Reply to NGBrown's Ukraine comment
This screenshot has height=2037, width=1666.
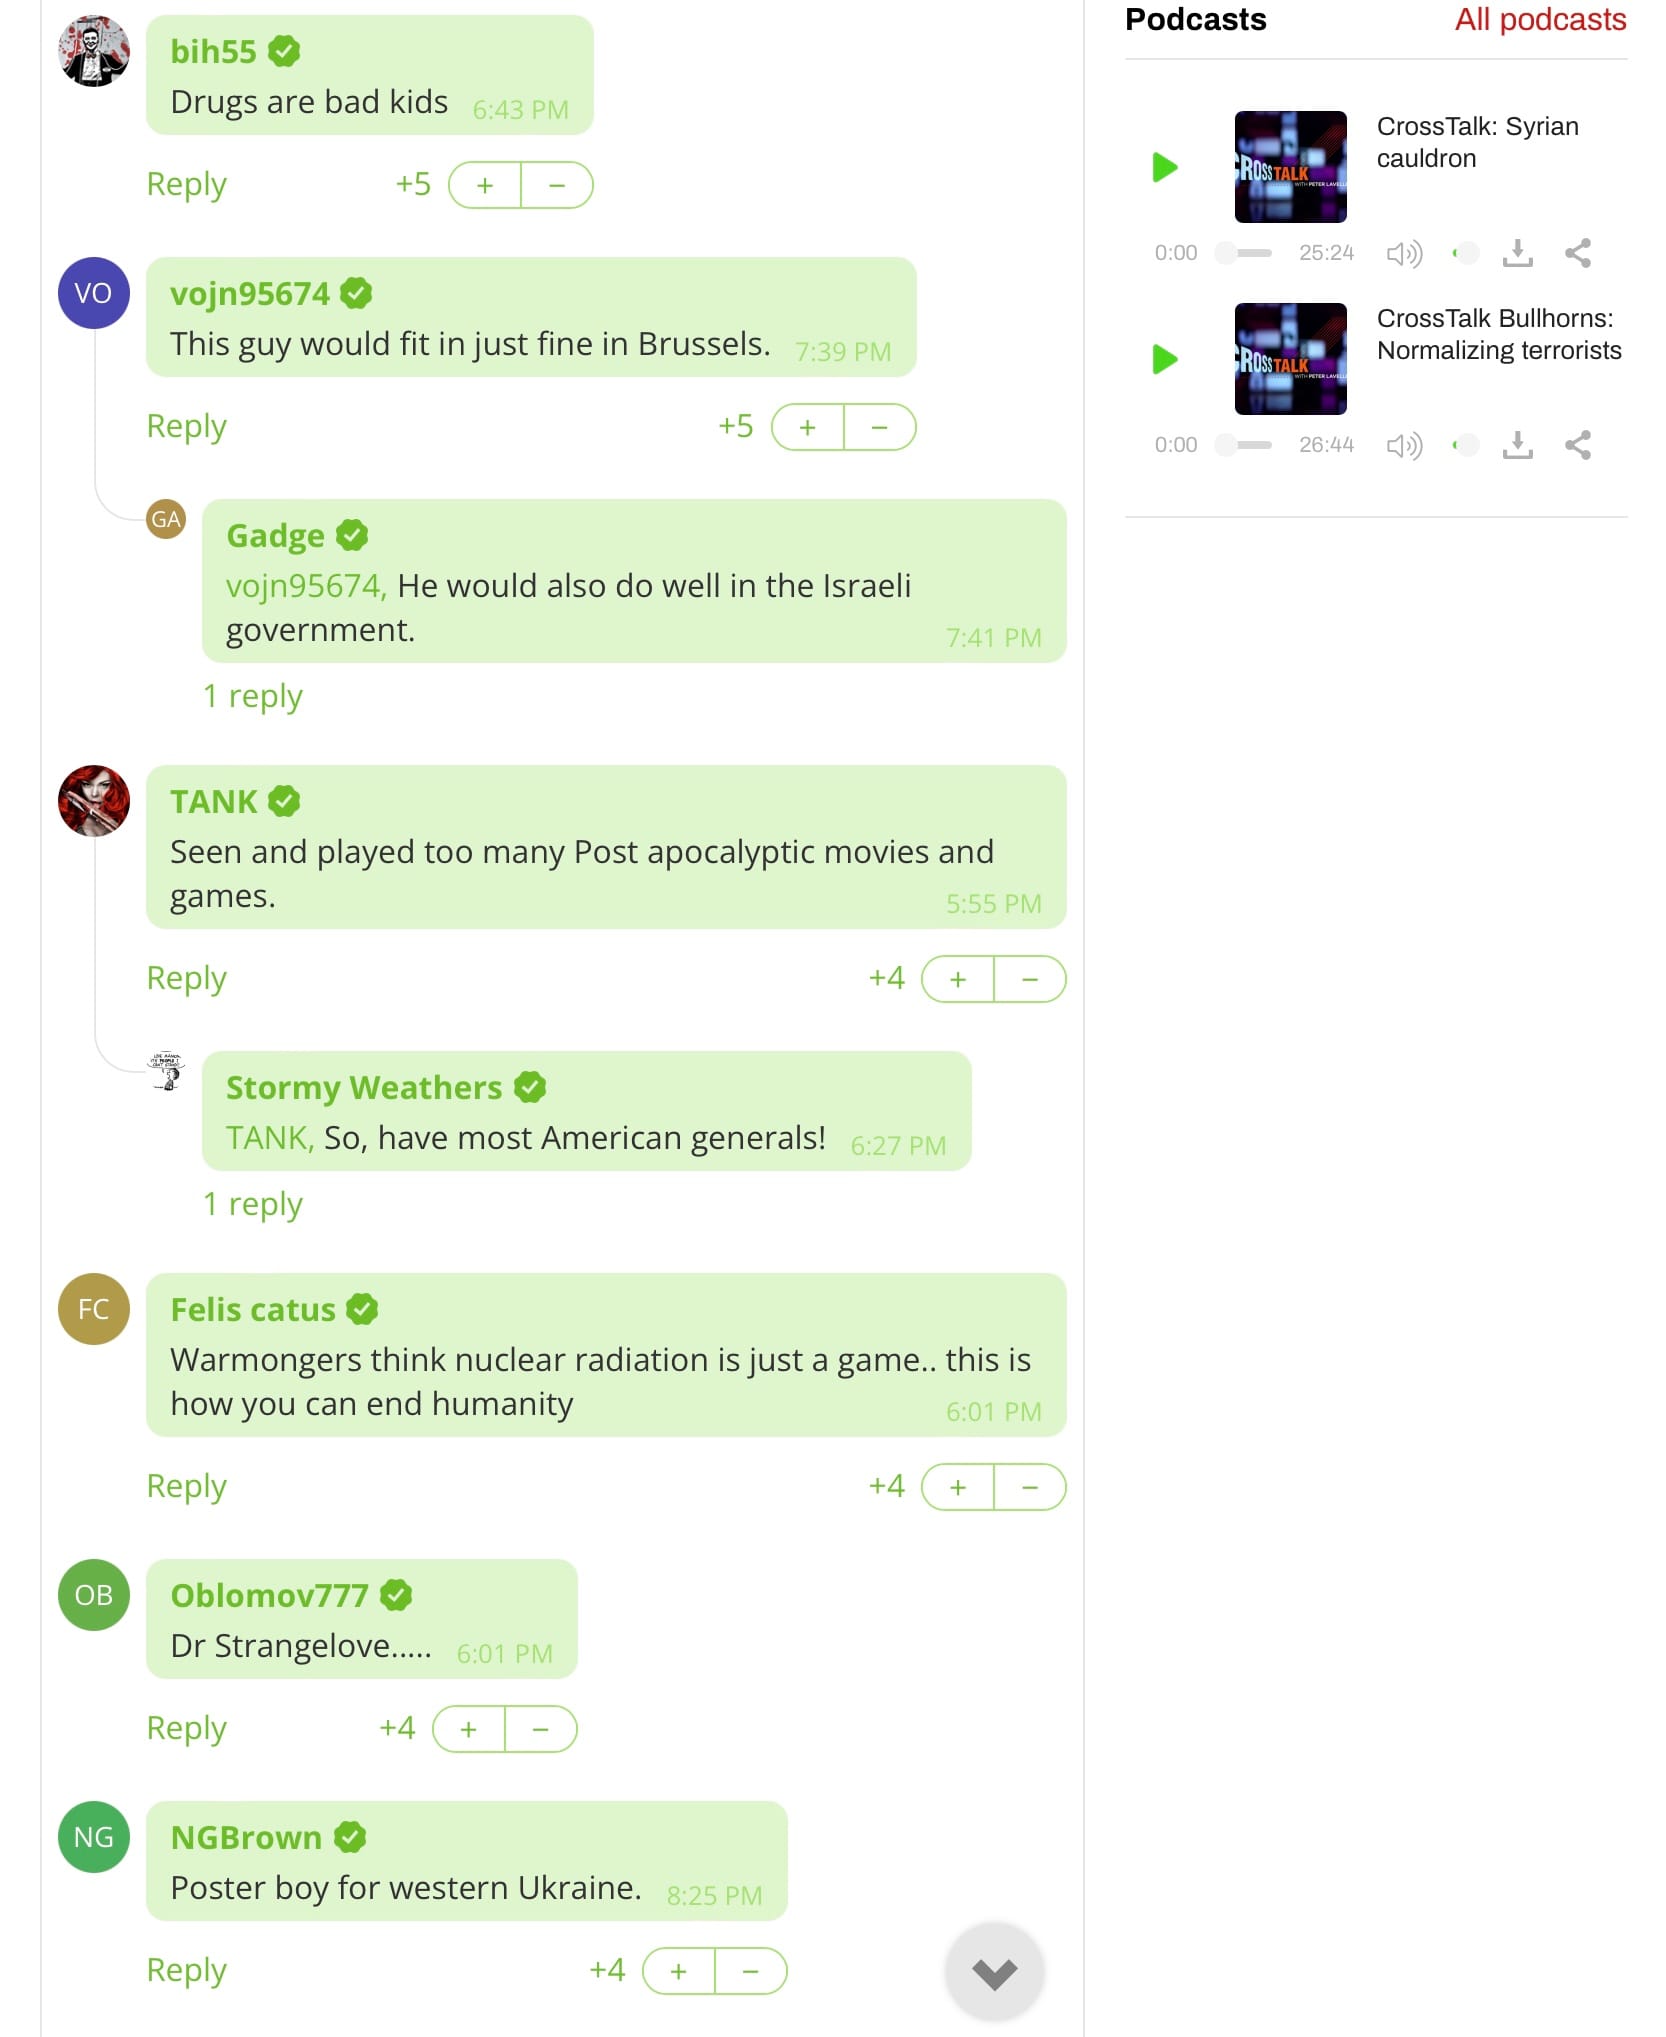[x=187, y=1970]
